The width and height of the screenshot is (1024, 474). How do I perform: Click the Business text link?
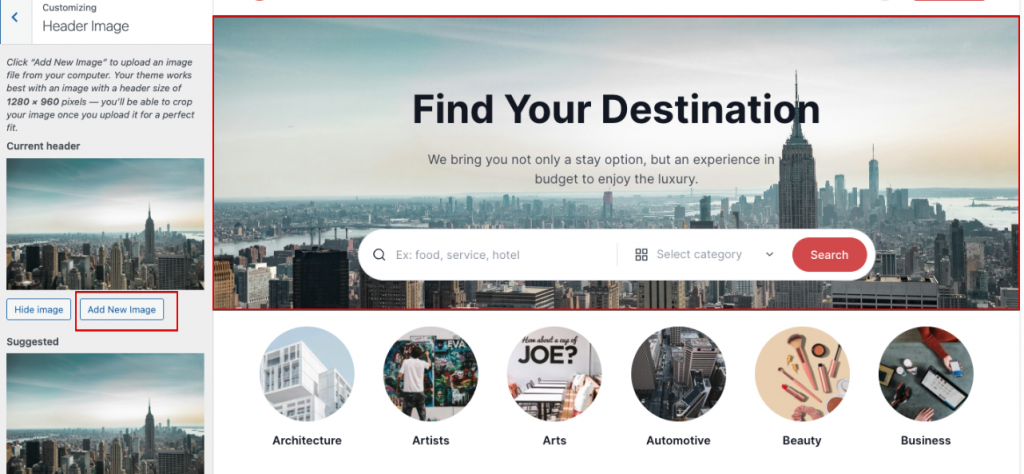click(925, 441)
